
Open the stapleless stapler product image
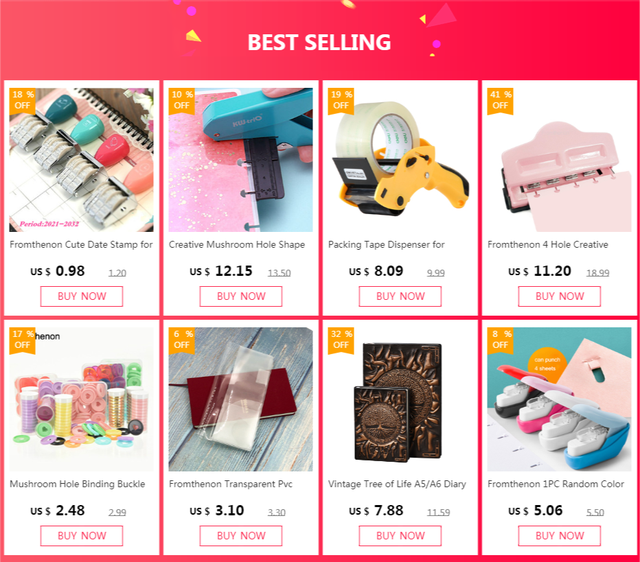pyautogui.click(x=559, y=400)
